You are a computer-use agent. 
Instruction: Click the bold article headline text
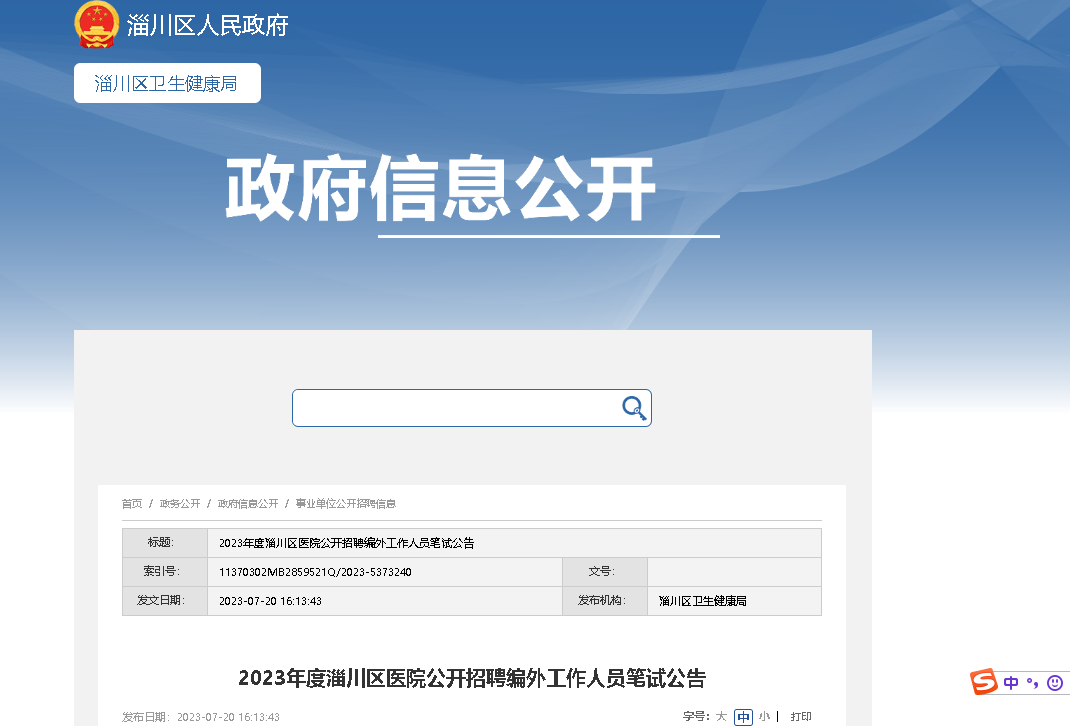(472, 678)
